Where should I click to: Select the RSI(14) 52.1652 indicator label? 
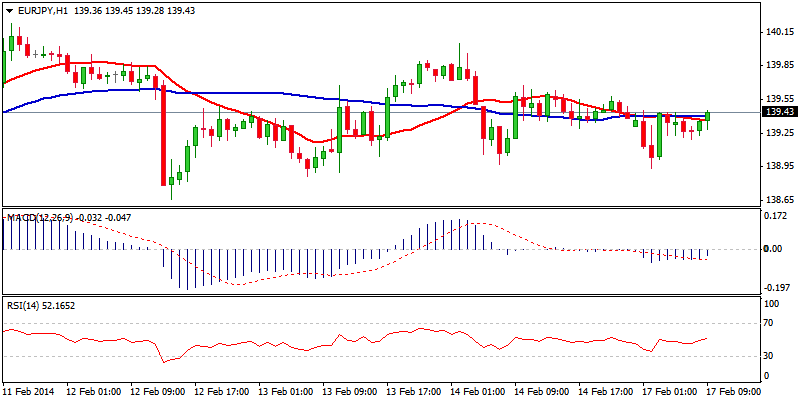point(43,306)
